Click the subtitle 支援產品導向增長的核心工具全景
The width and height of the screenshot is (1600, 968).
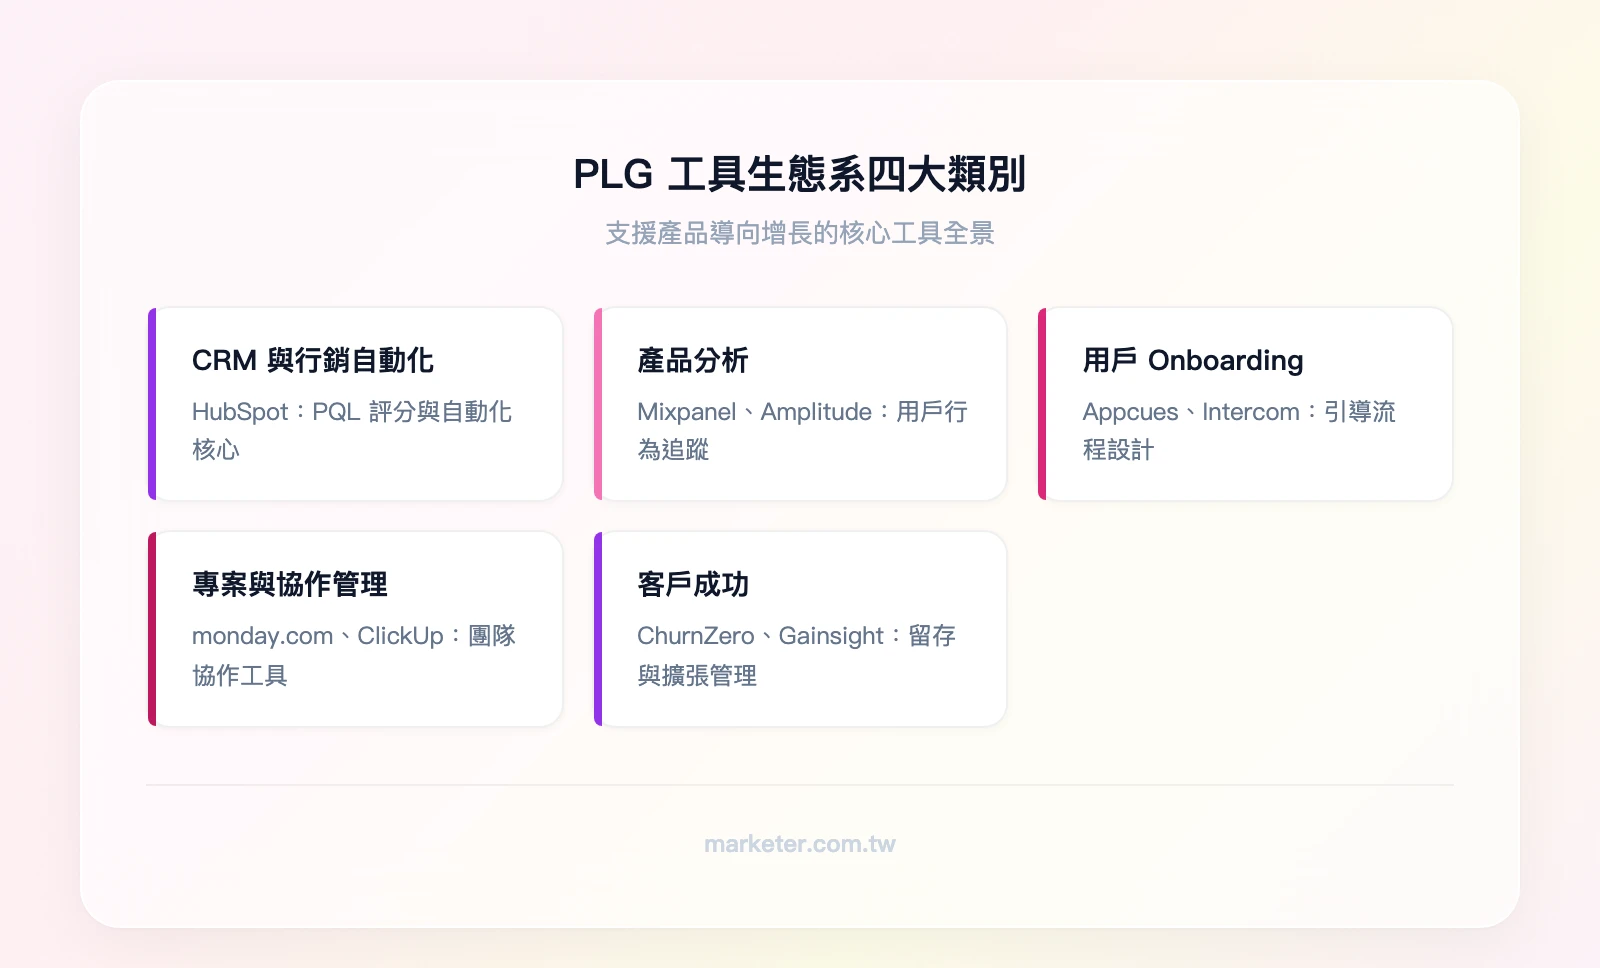pyautogui.click(x=800, y=233)
